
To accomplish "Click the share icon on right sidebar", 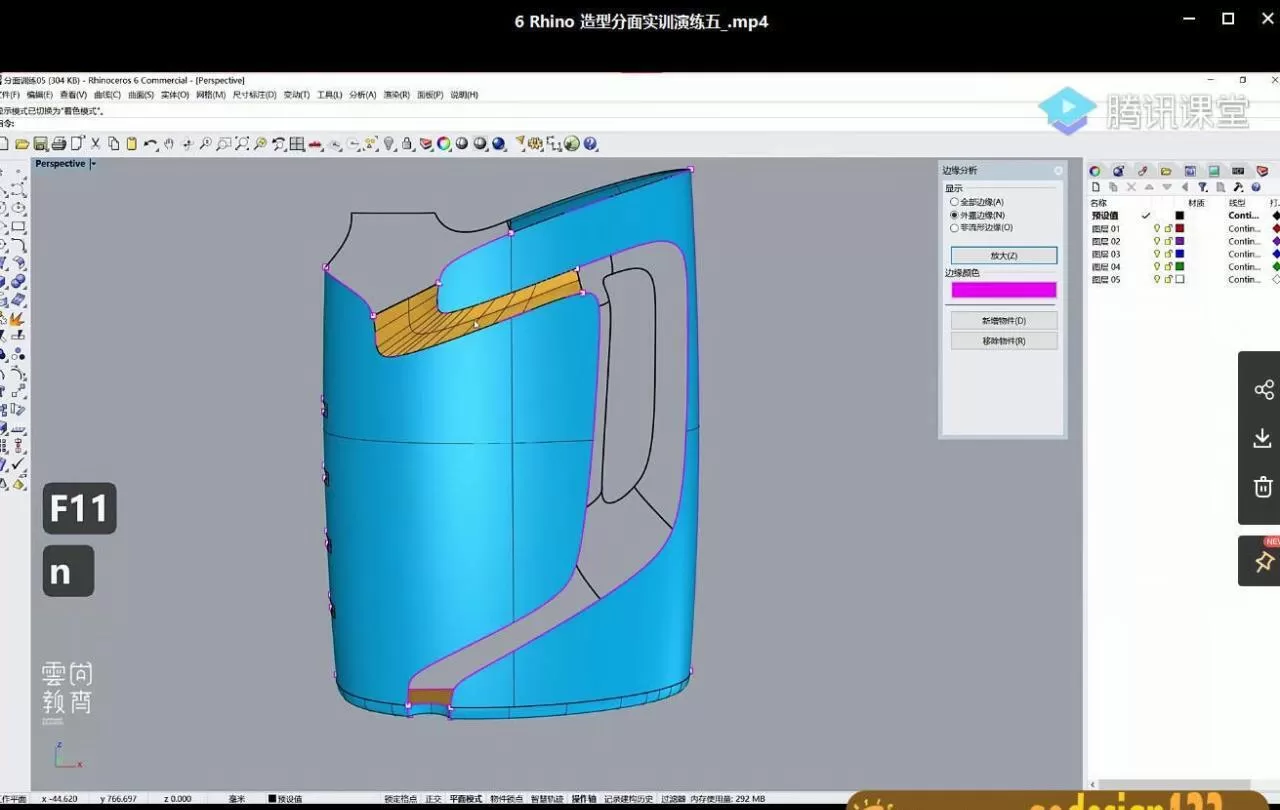I will pyautogui.click(x=1262, y=389).
